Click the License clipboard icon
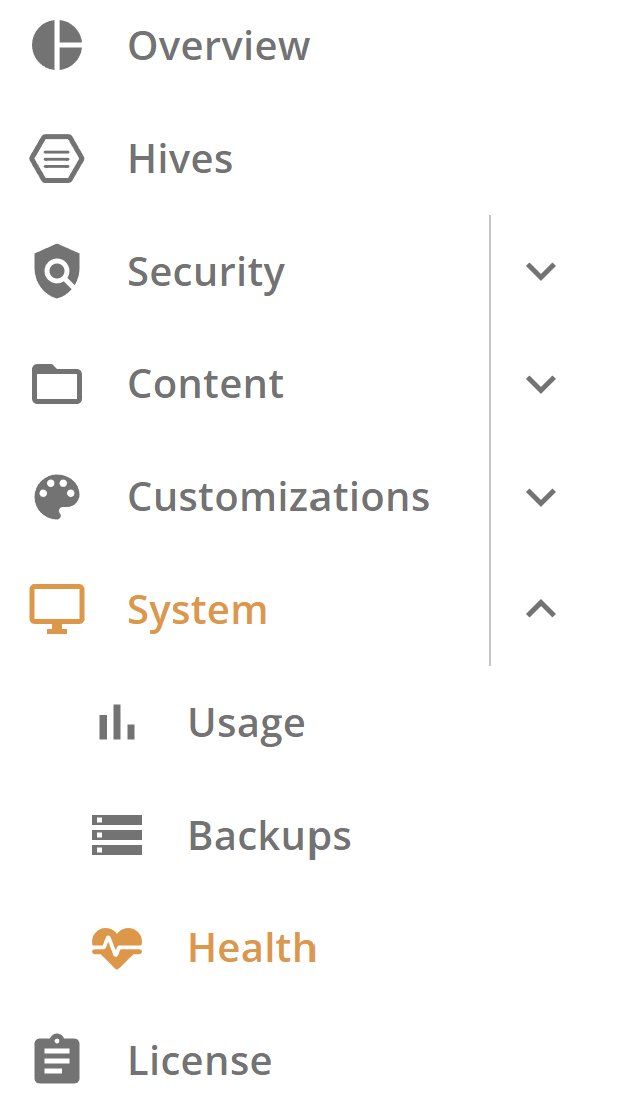 tap(57, 1060)
